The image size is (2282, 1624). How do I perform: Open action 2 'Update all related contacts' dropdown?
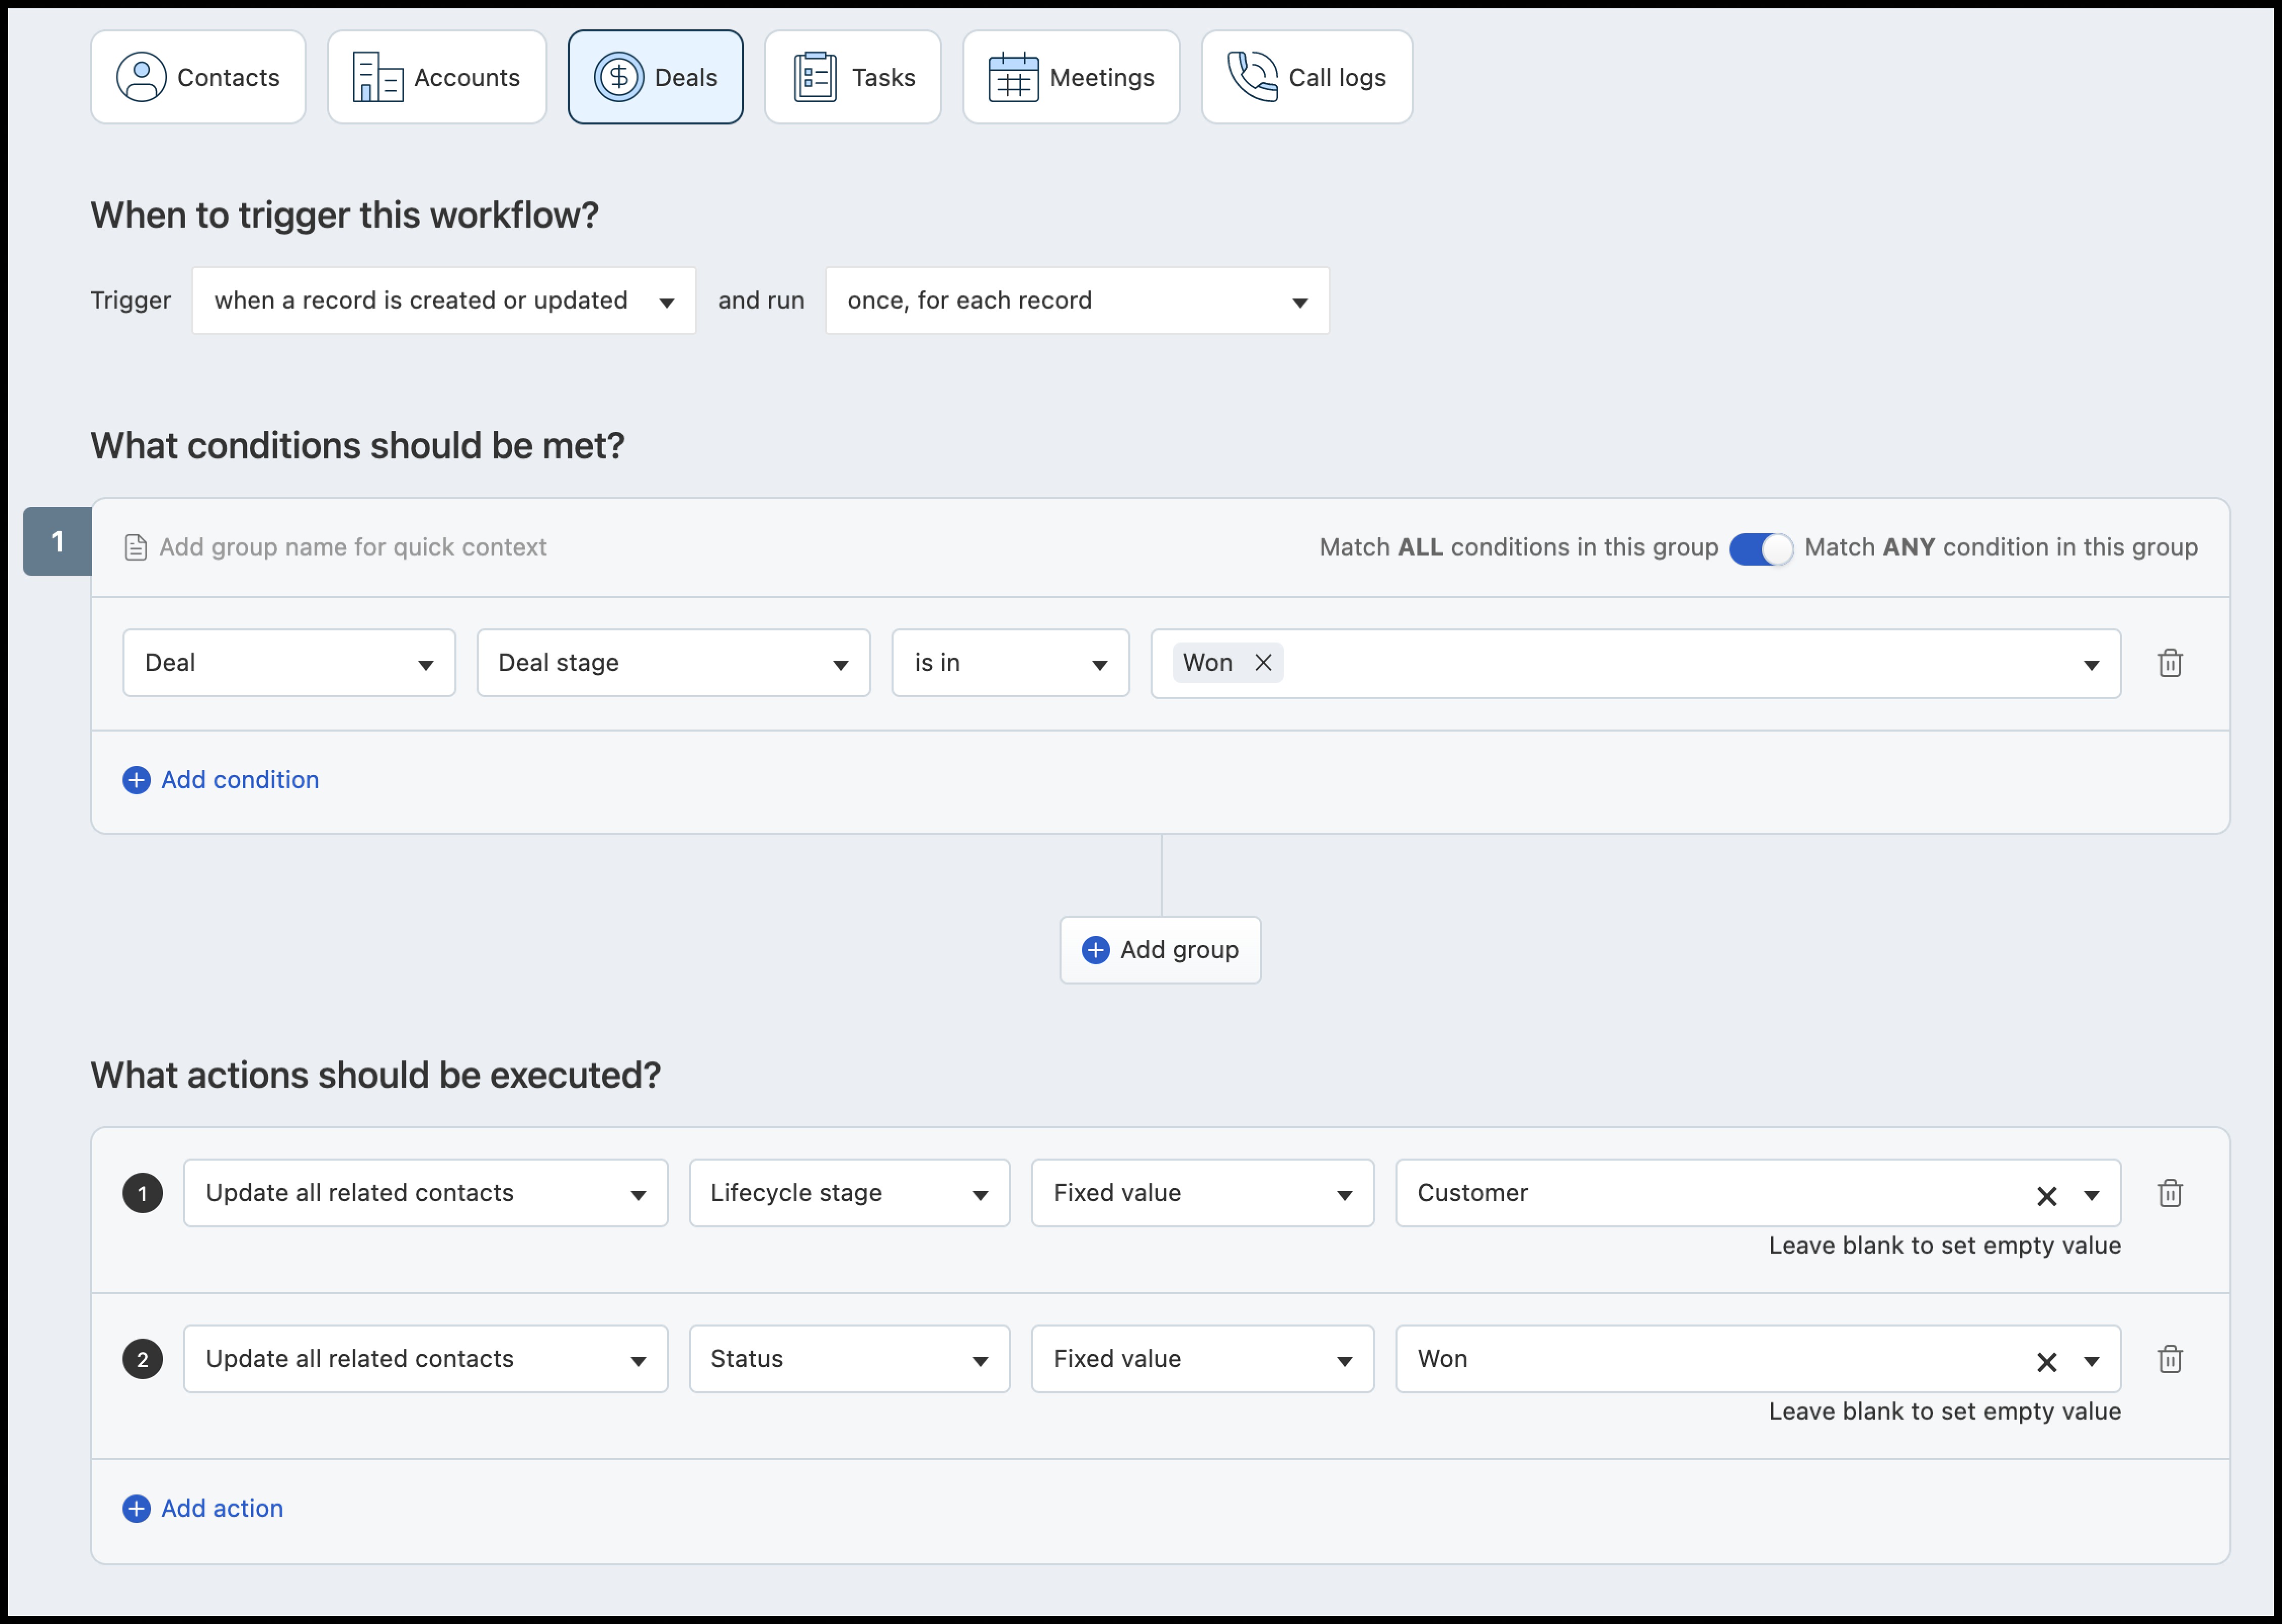pos(426,1359)
